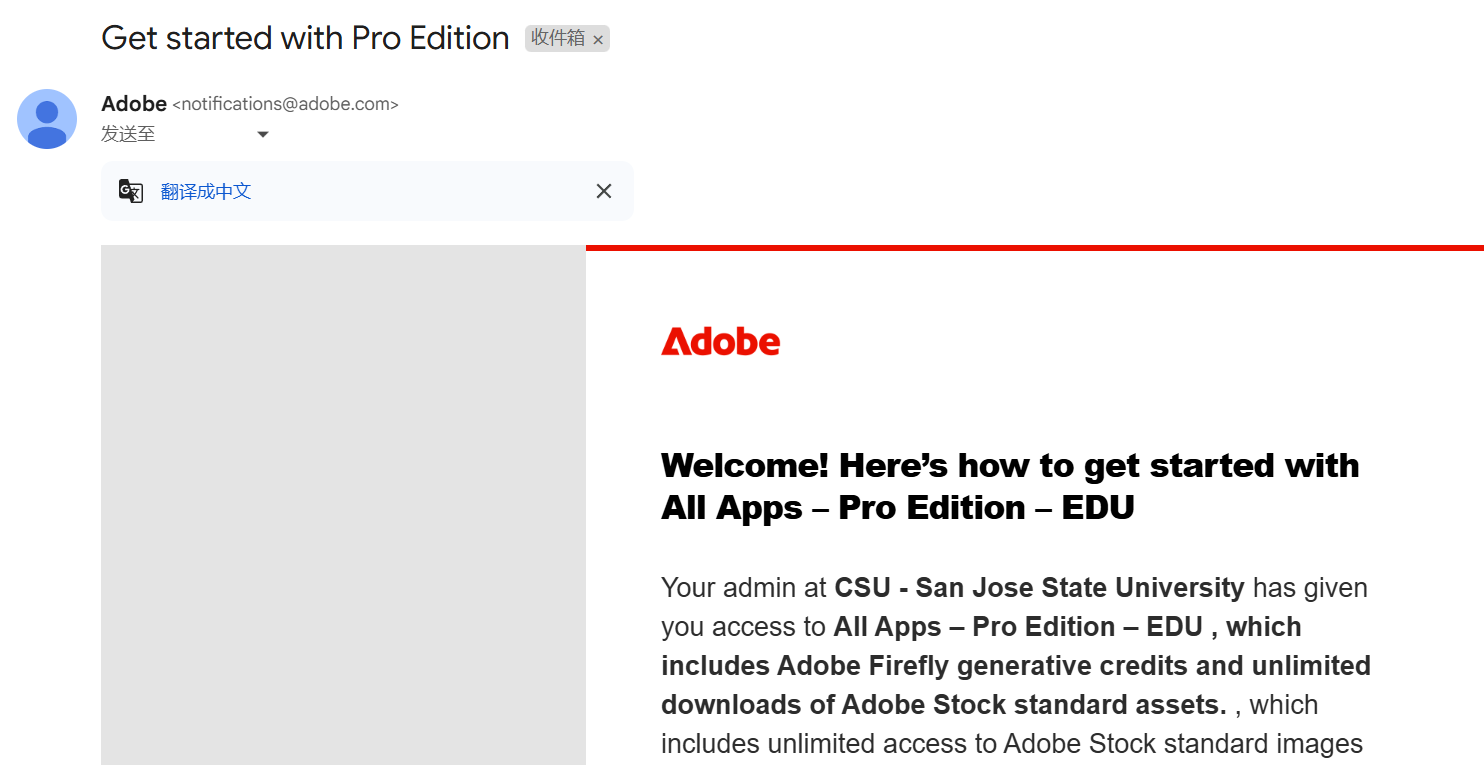Open the 收件箱 label chip

pyautogui.click(x=557, y=38)
